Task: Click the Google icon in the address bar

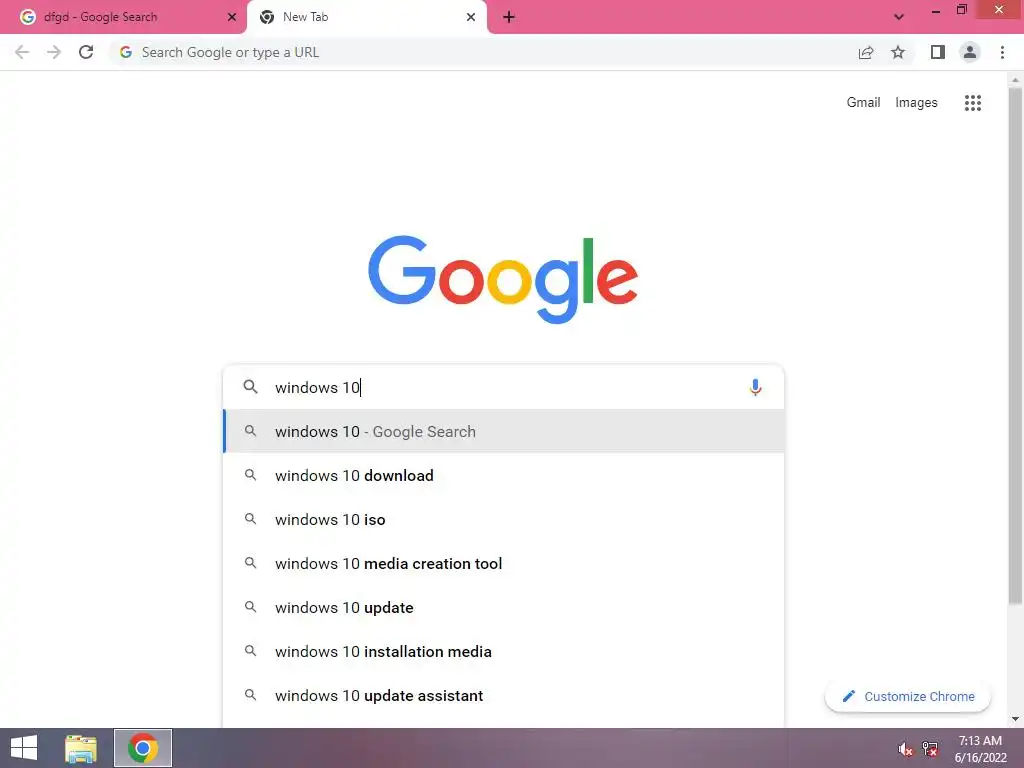Action: [126, 52]
